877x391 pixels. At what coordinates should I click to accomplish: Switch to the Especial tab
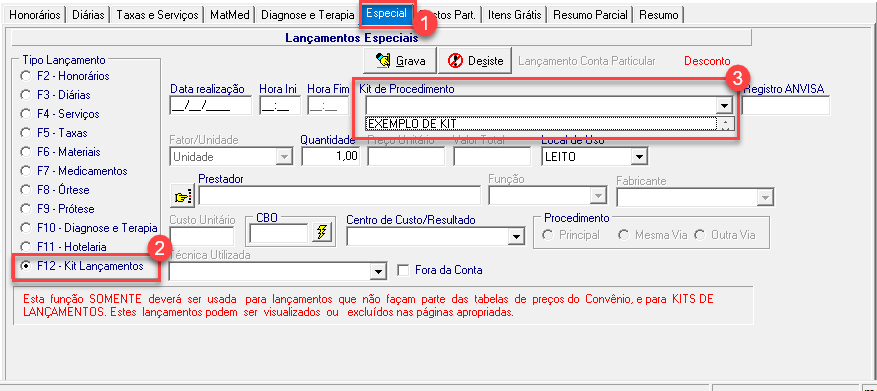pos(386,14)
